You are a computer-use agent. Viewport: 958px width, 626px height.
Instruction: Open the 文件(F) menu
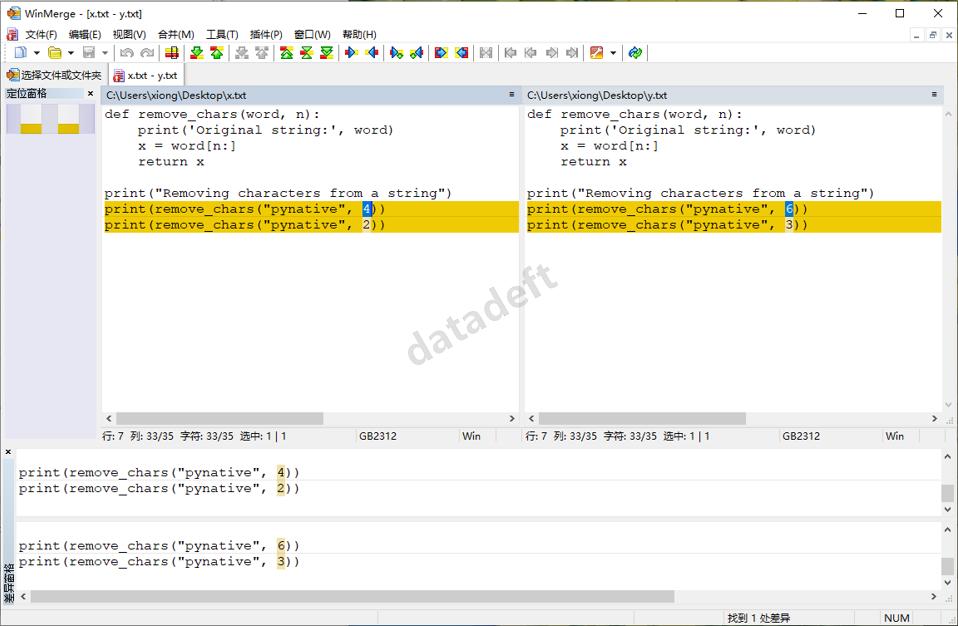click(x=41, y=35)
